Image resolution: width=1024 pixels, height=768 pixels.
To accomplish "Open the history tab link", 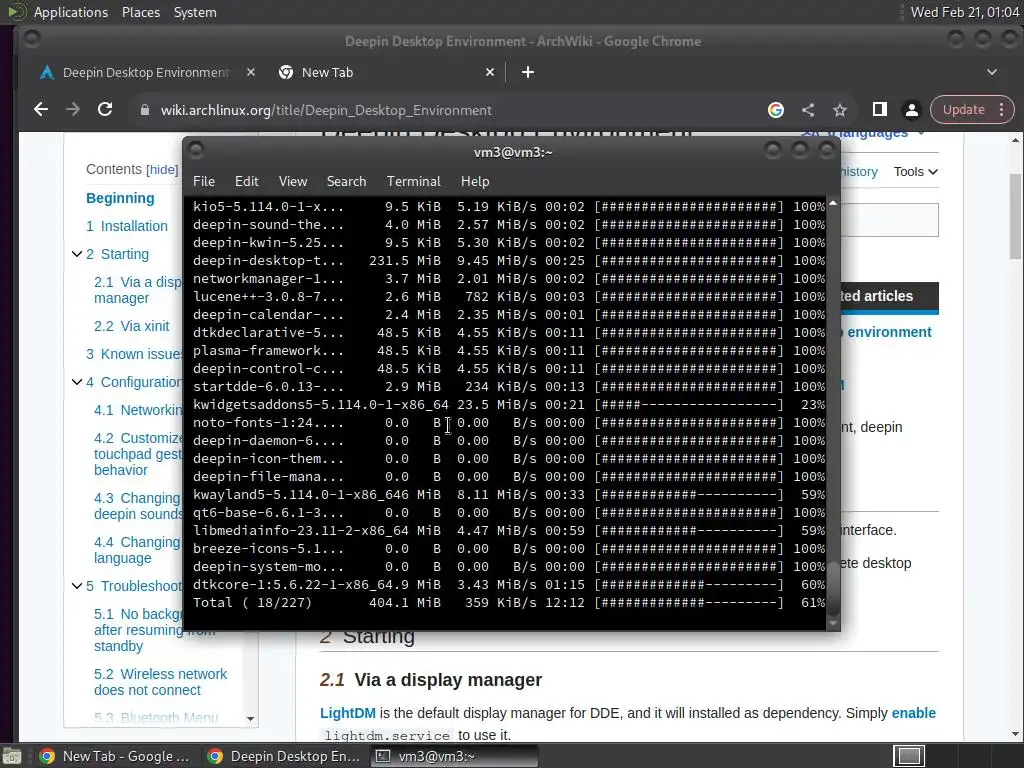I will pos(859,172).
